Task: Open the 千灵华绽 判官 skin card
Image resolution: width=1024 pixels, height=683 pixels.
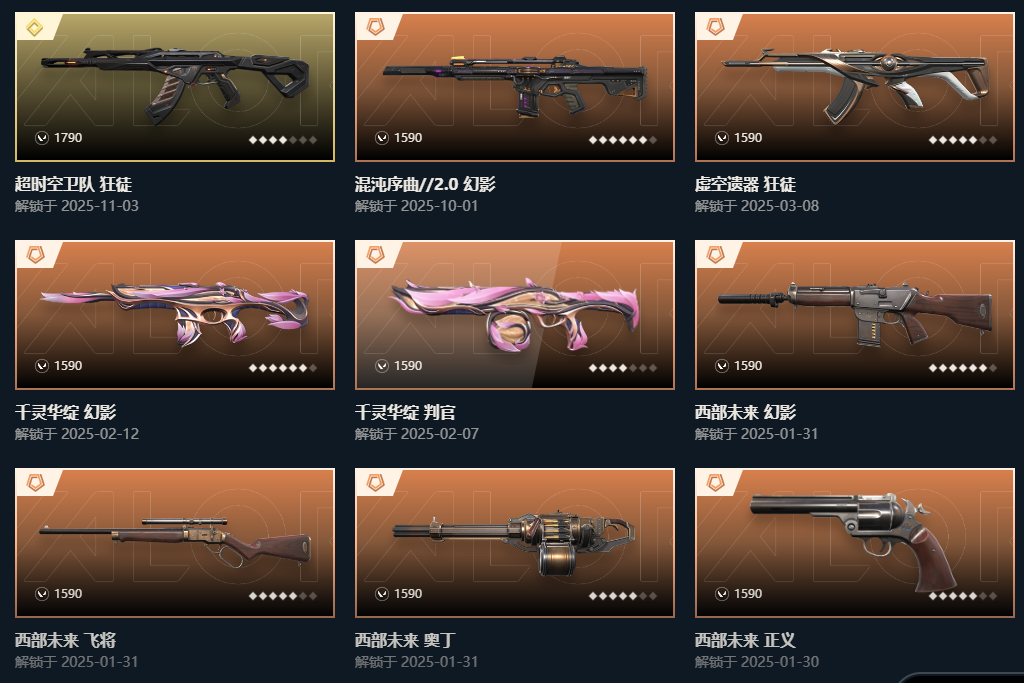Action: tap(515, 315)
